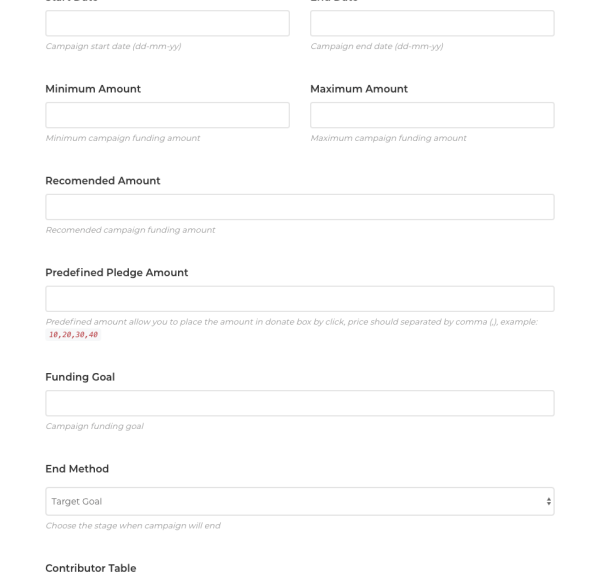Click the red 10,20,30,40 example code

[x=73, y=335]
